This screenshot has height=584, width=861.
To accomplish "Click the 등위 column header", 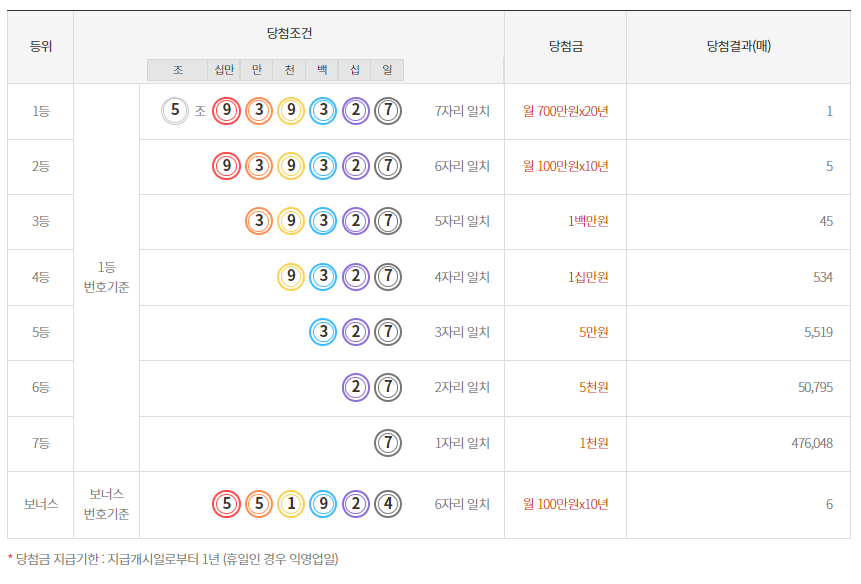I will click(41, 47).
